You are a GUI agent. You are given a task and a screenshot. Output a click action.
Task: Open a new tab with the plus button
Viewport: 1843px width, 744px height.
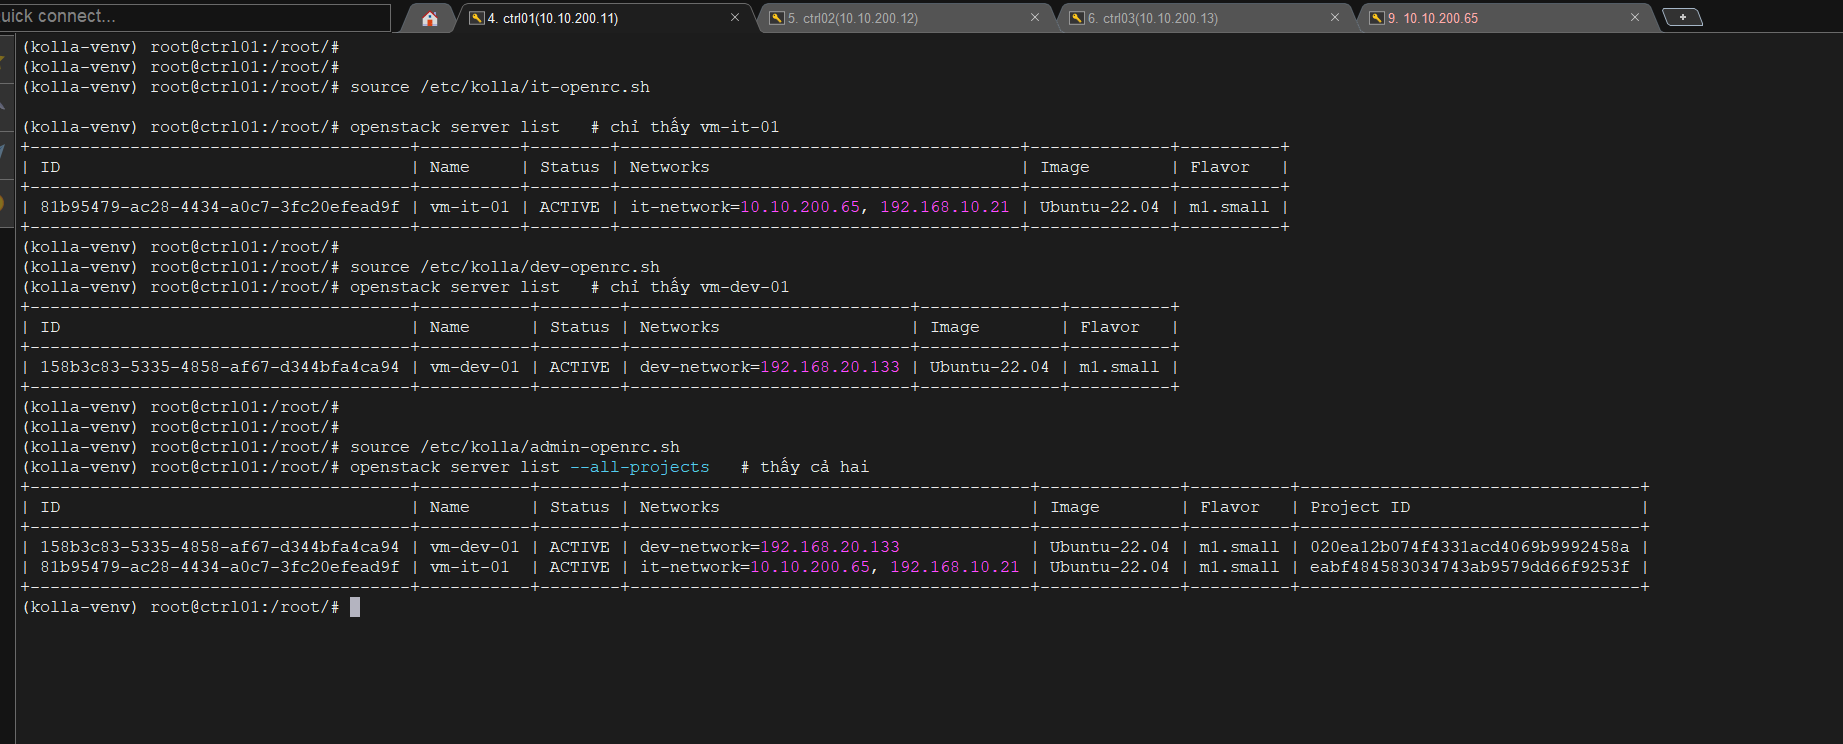[x=1683, y=17]
